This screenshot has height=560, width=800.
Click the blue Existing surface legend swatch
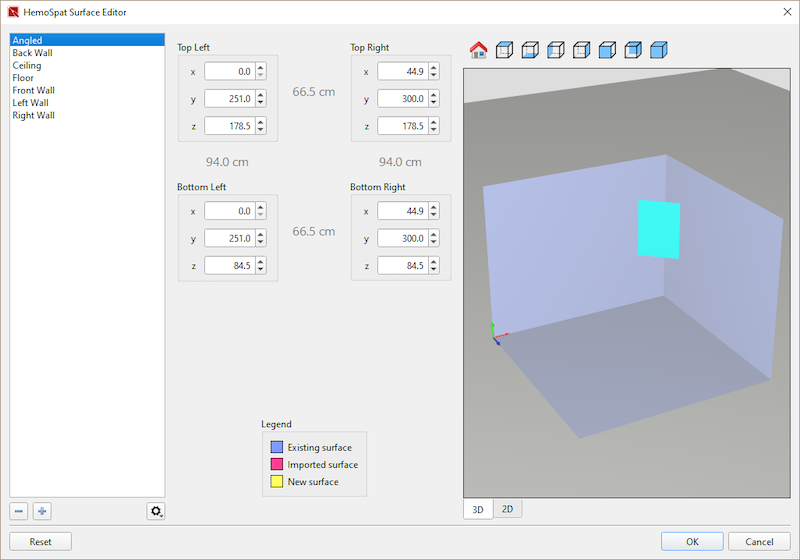(x=277, y=447)
